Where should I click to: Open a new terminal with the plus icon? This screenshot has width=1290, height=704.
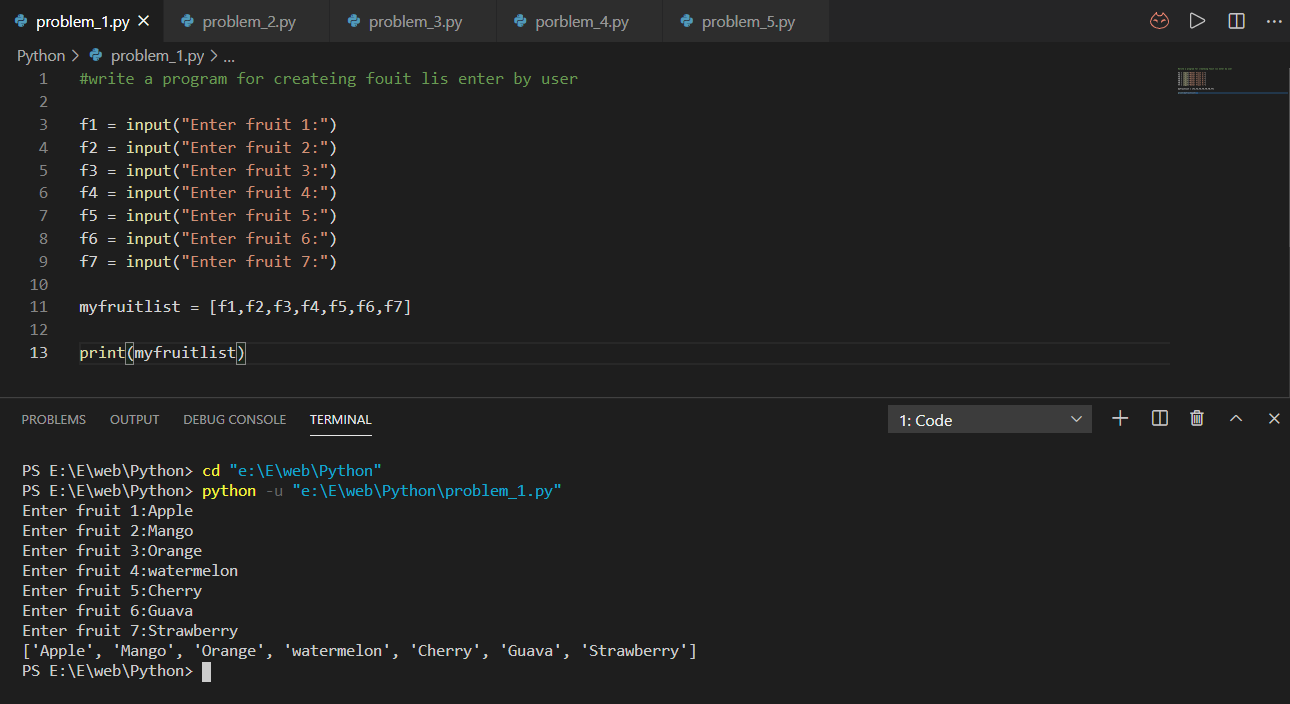[1120, 419]
